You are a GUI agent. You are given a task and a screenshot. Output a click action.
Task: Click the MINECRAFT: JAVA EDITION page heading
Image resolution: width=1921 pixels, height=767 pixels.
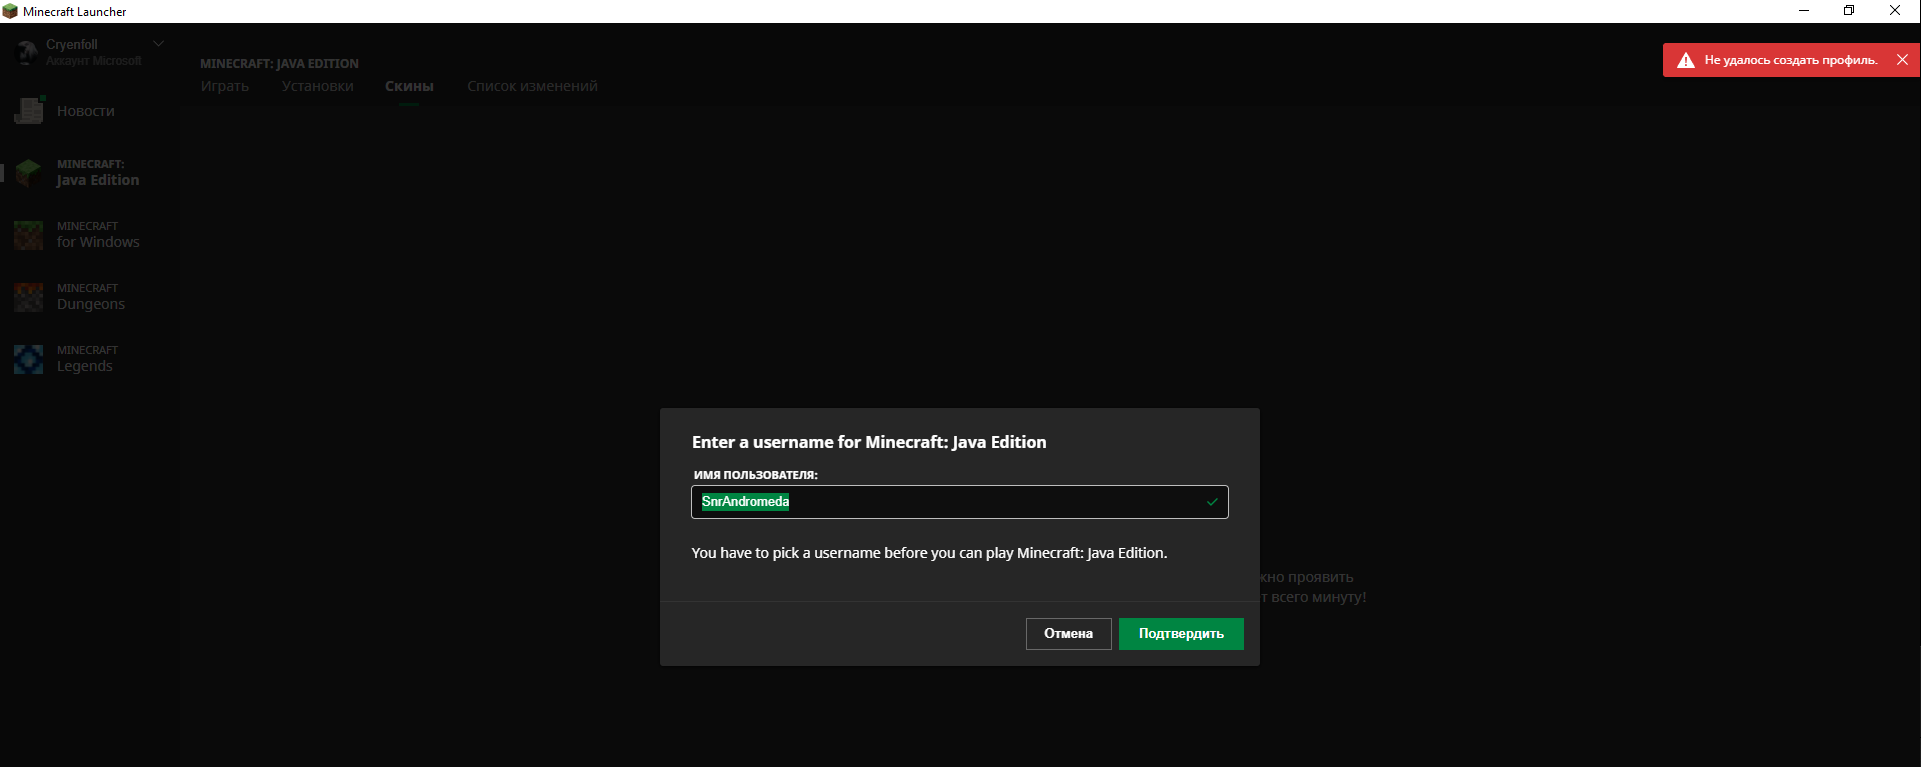(279, 63)
